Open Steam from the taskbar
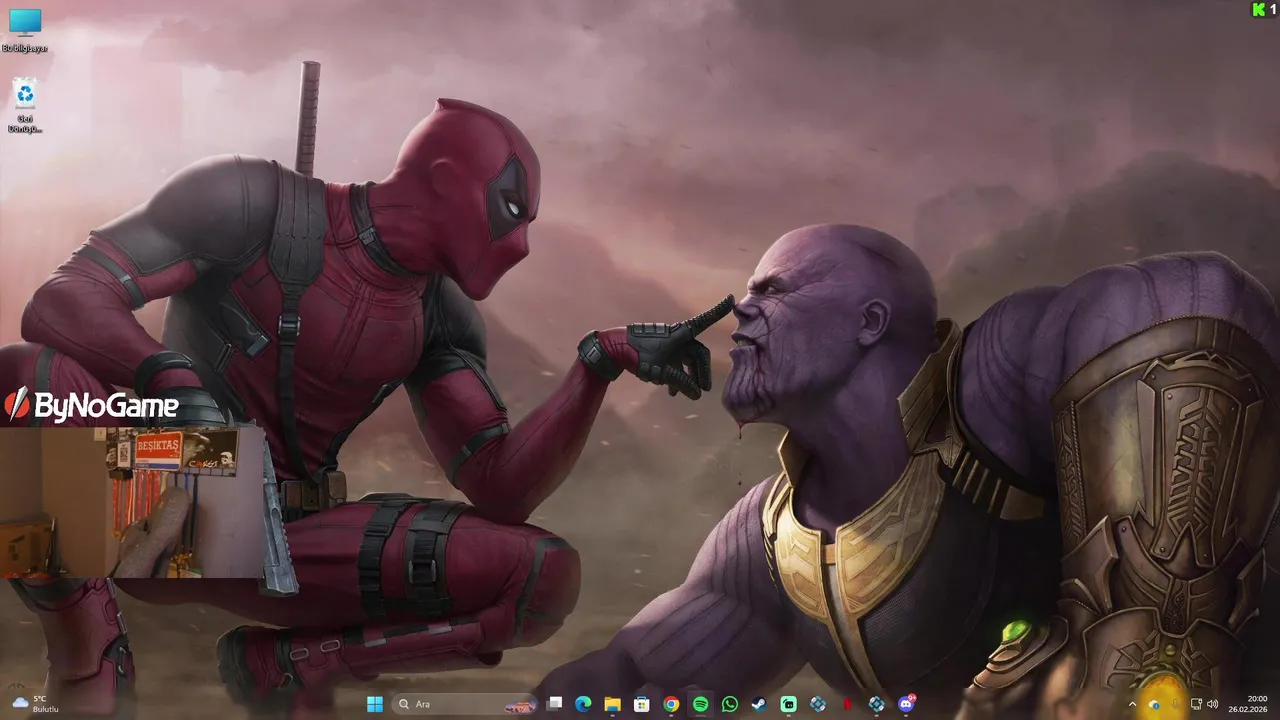This screenshot has width=1280, height=720. [759, 704]
